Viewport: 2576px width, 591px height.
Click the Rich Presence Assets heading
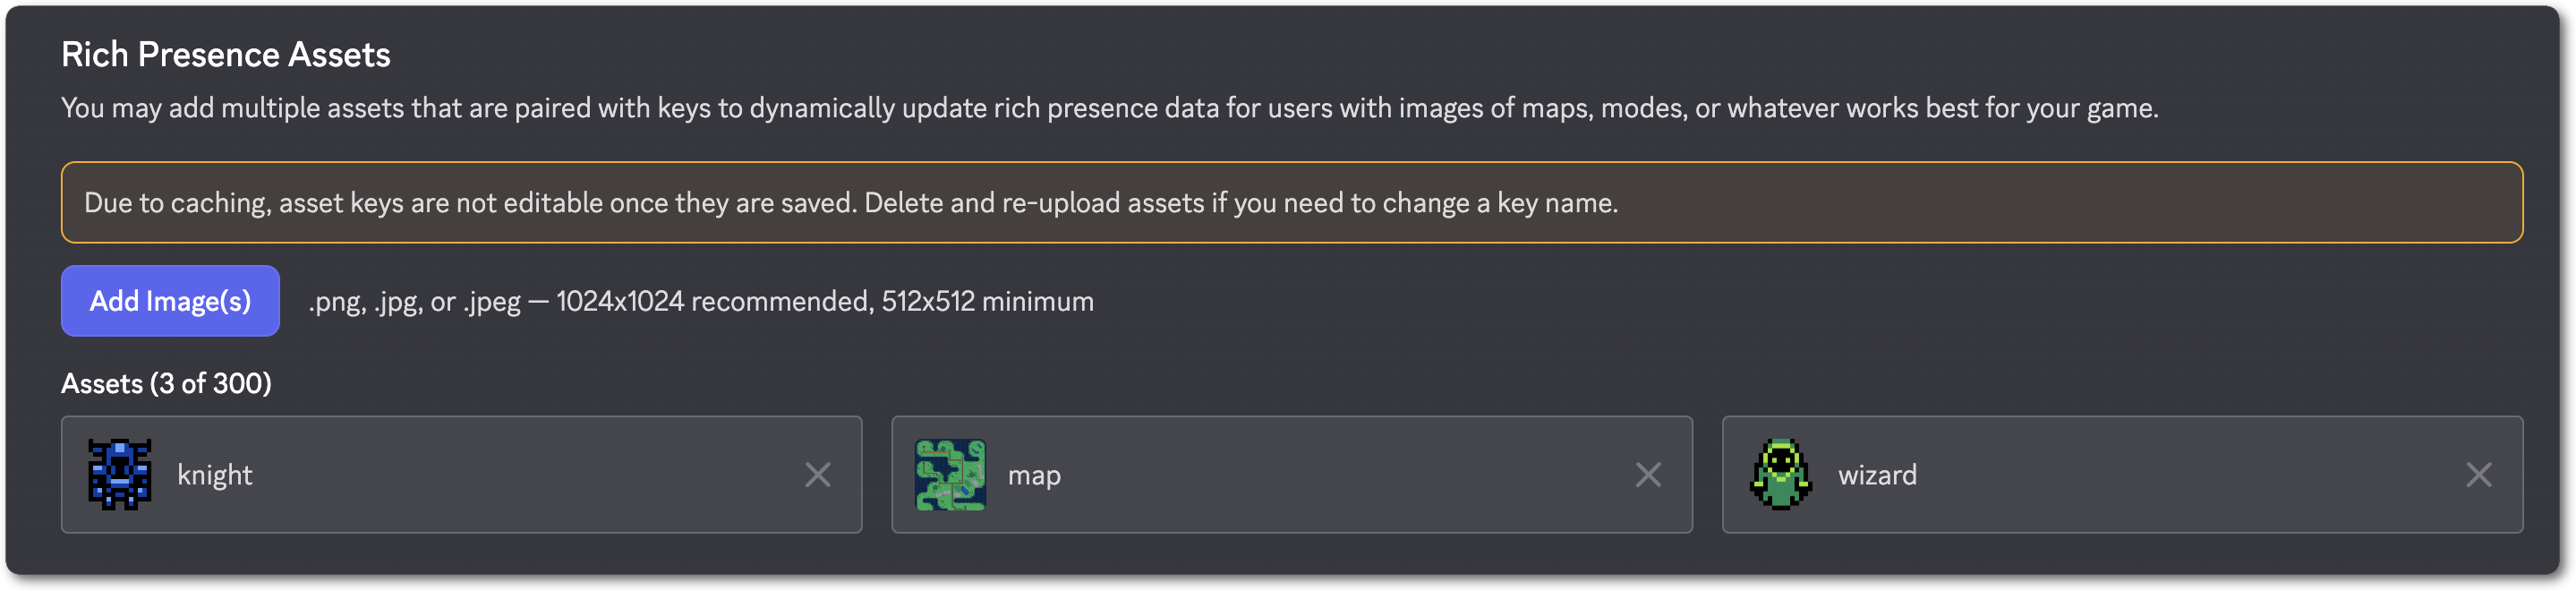[x=225, y=54]
